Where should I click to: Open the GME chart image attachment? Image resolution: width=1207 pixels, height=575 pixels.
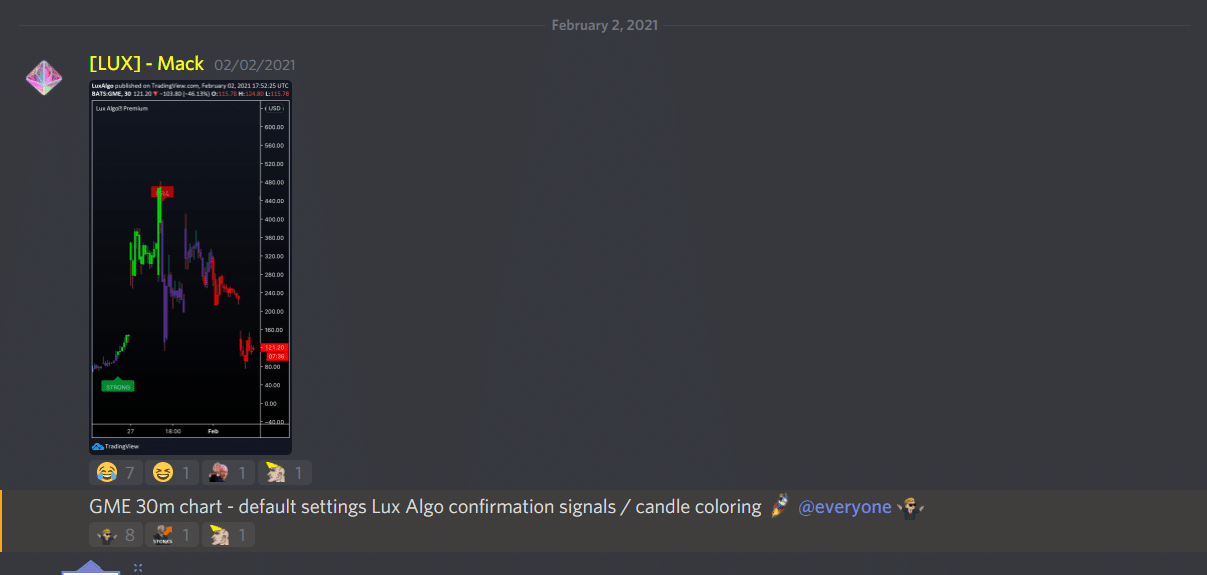coord(190,267)
